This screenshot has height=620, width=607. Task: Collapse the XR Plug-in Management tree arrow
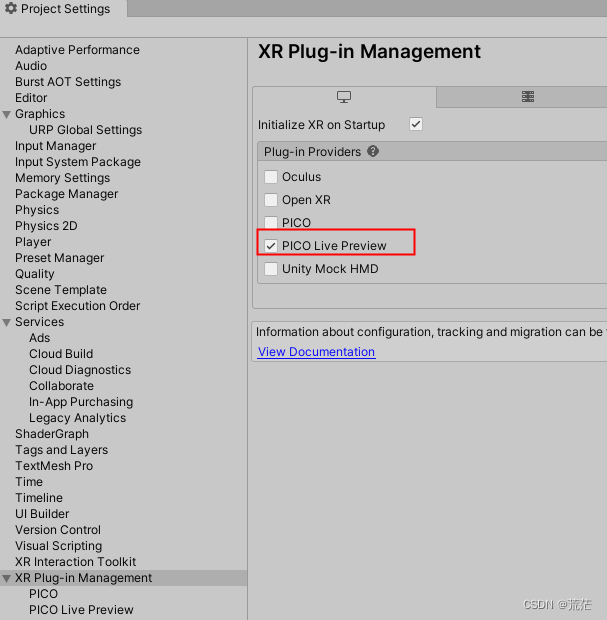coord(6,578)
